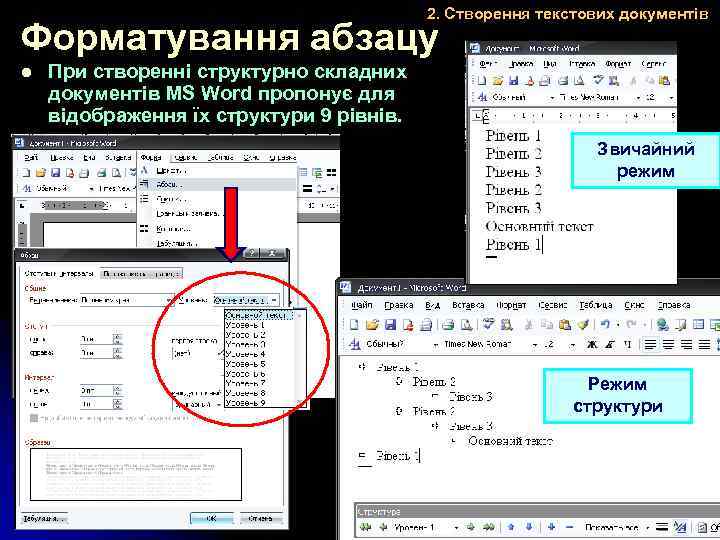Click help question-mark button in Абзац dialog
The image size is (720, 540).
coord(252,253)
